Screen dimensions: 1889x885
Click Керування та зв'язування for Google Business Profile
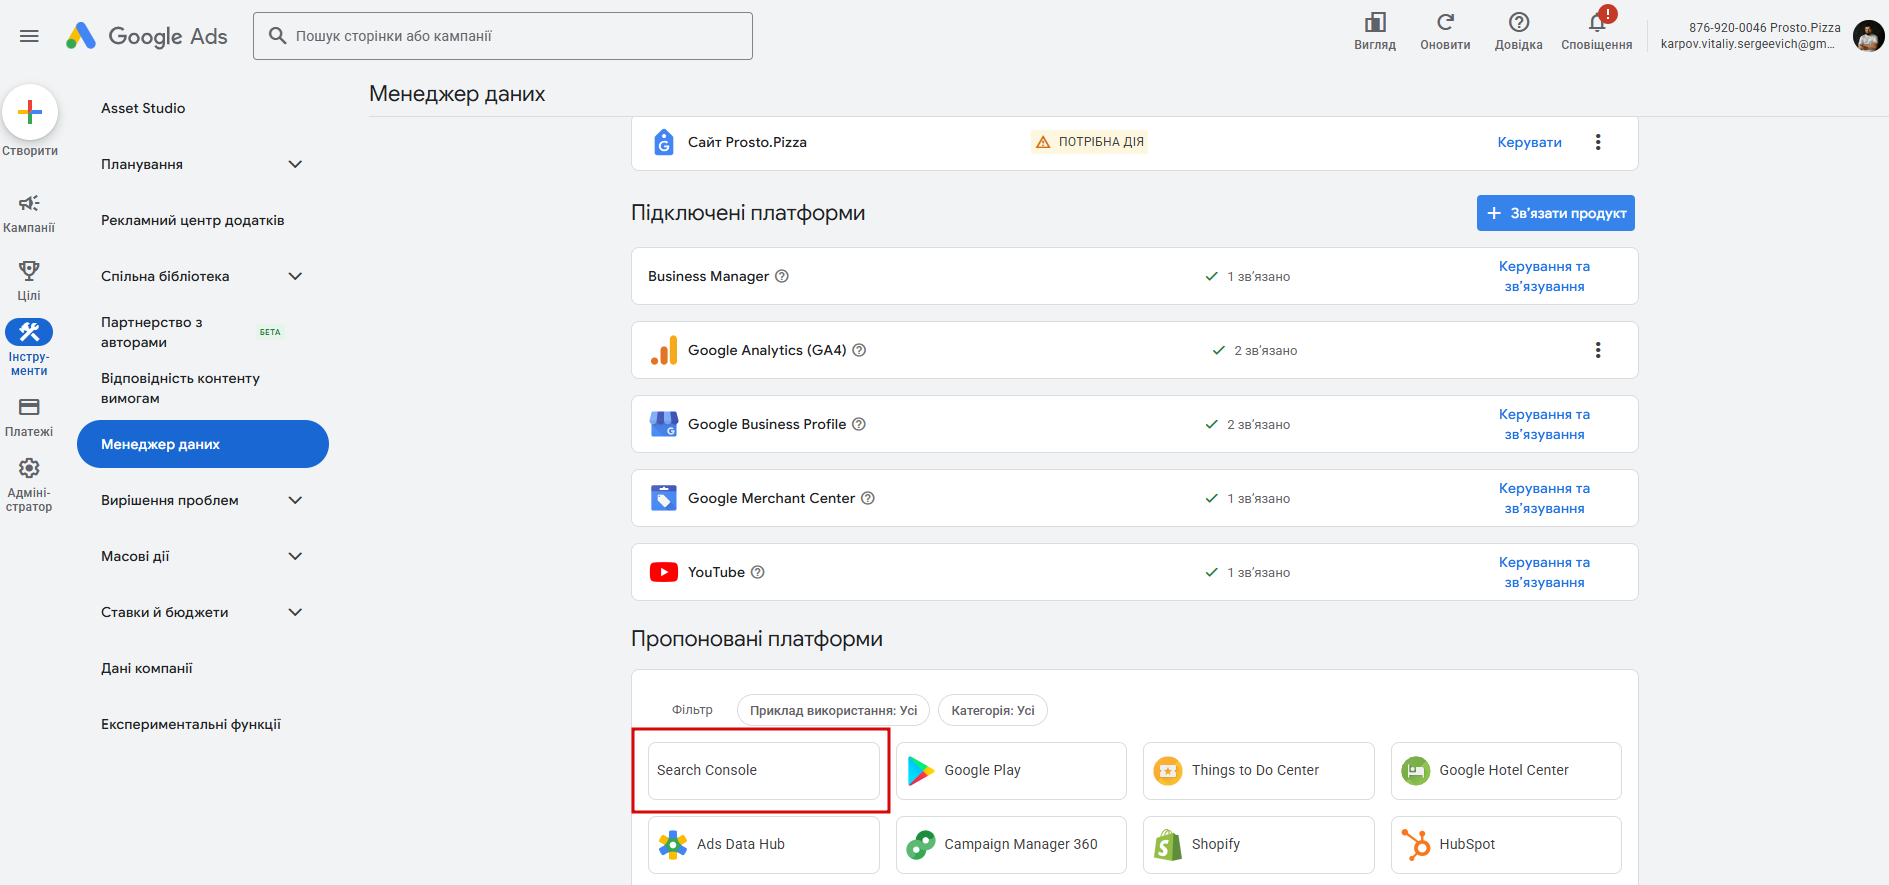coord(1544,424)
